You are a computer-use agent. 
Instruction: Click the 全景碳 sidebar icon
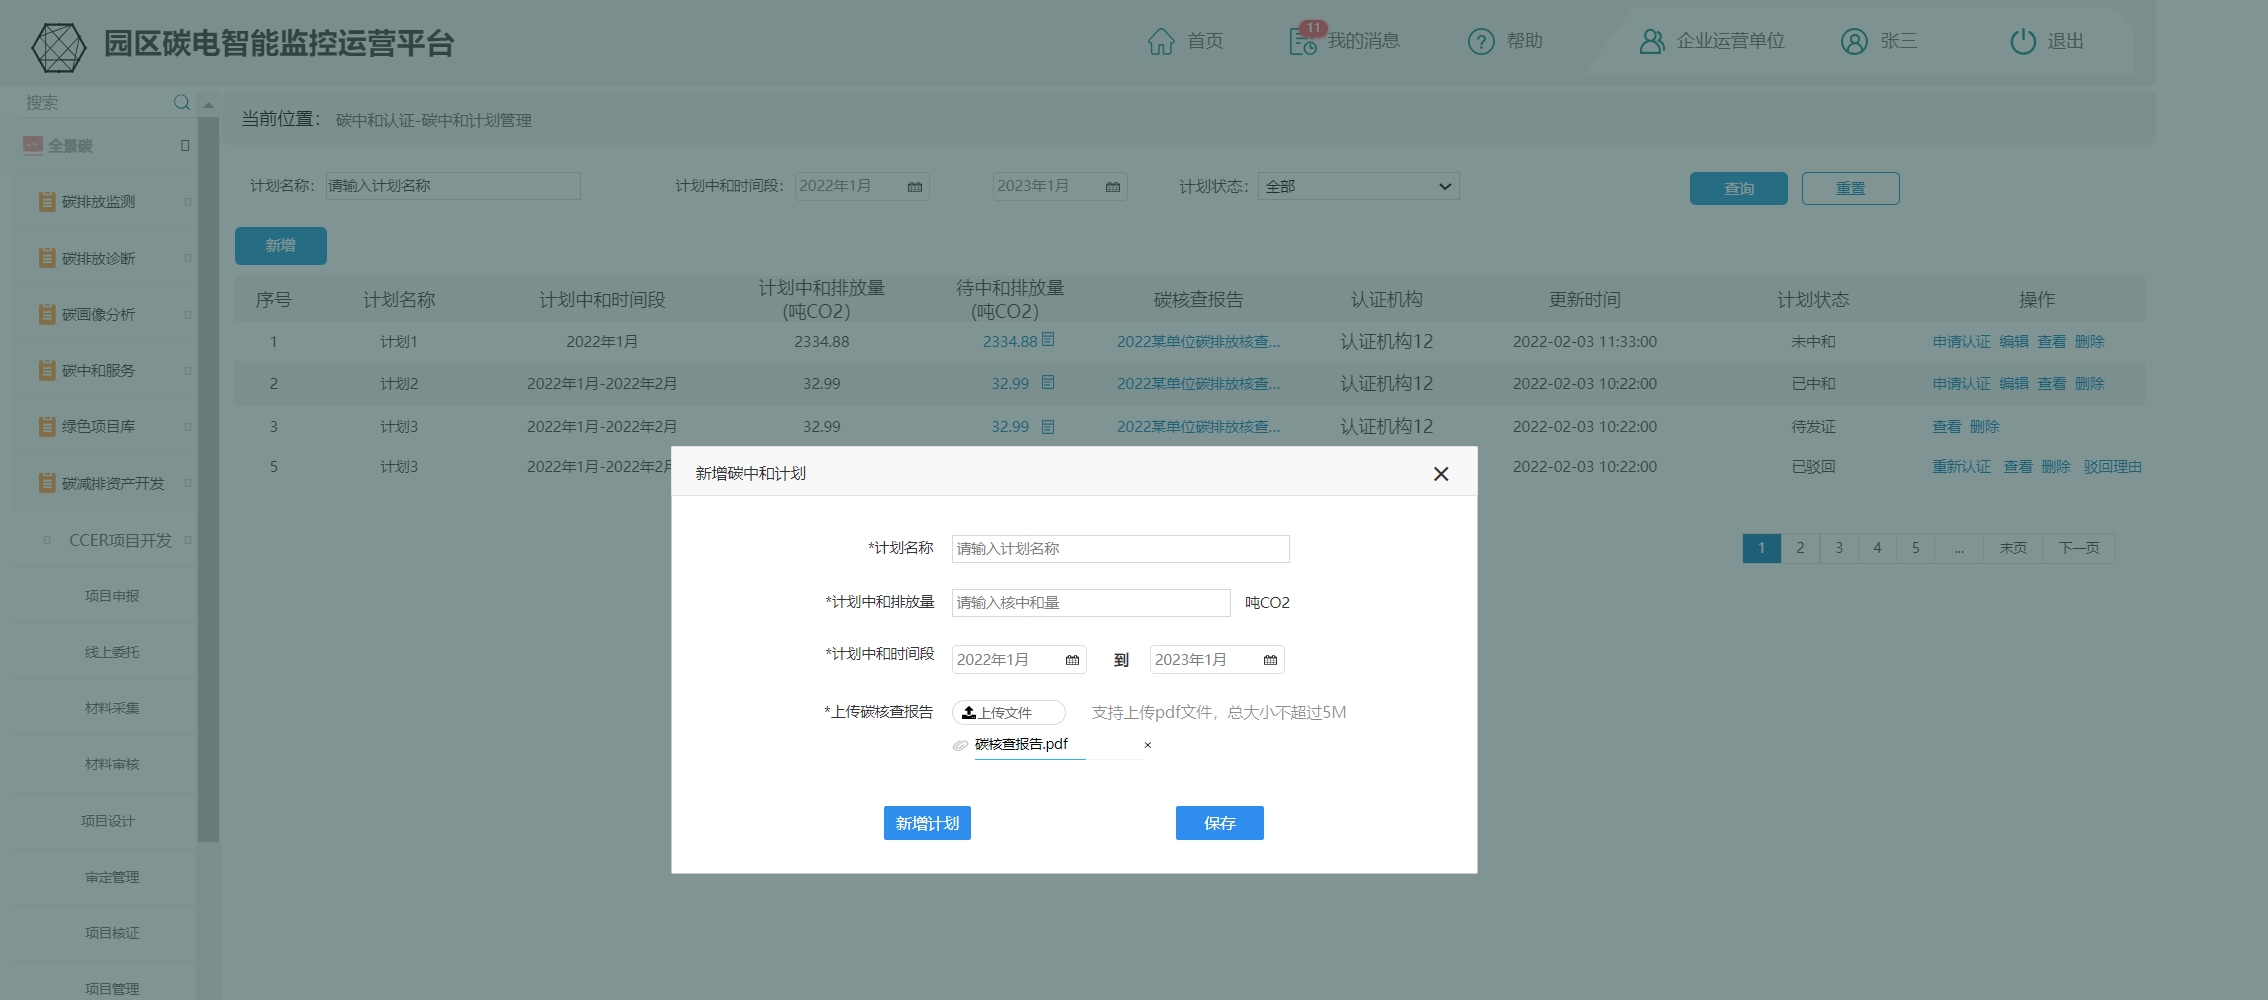click(x=33, y=145)
